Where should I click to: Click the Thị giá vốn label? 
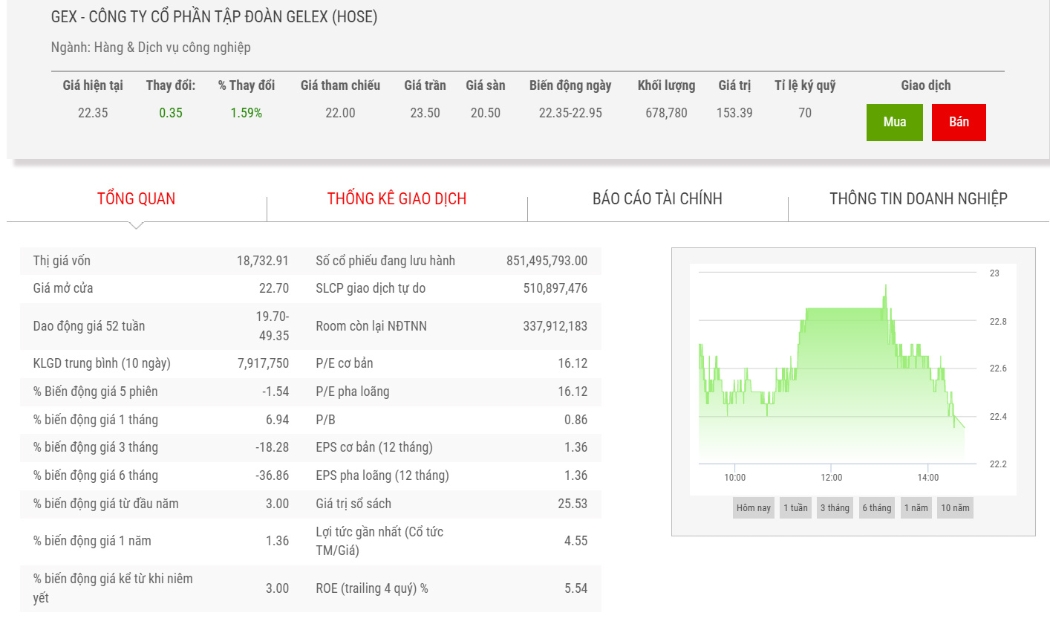tap(62, 260)
